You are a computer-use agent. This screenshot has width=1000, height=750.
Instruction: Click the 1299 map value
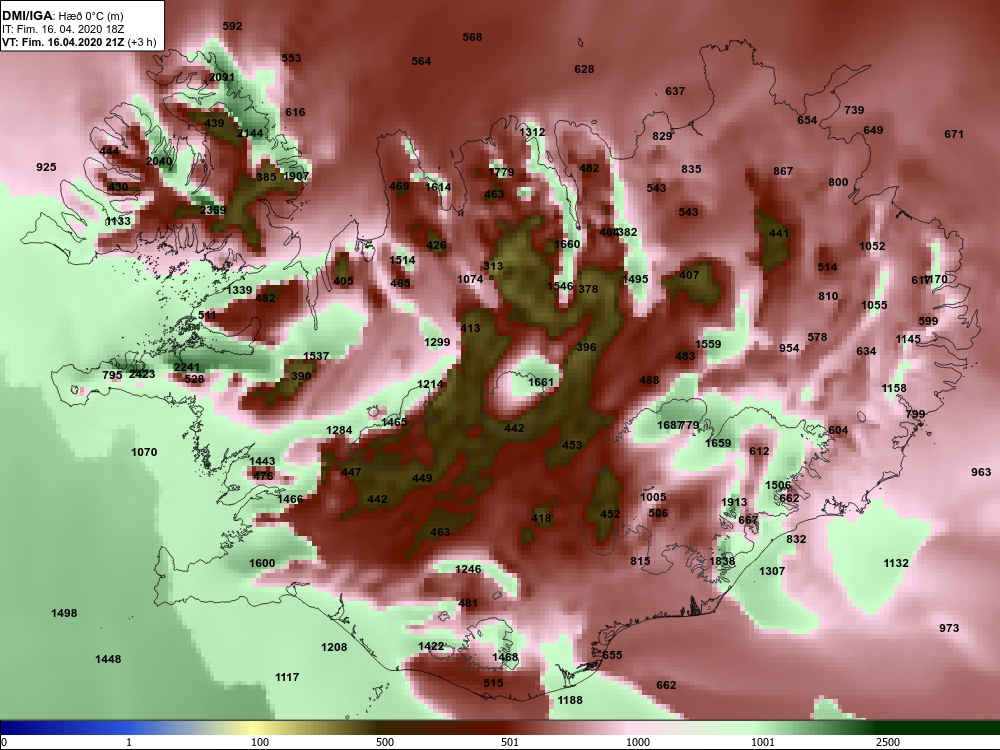coord(437,342)
